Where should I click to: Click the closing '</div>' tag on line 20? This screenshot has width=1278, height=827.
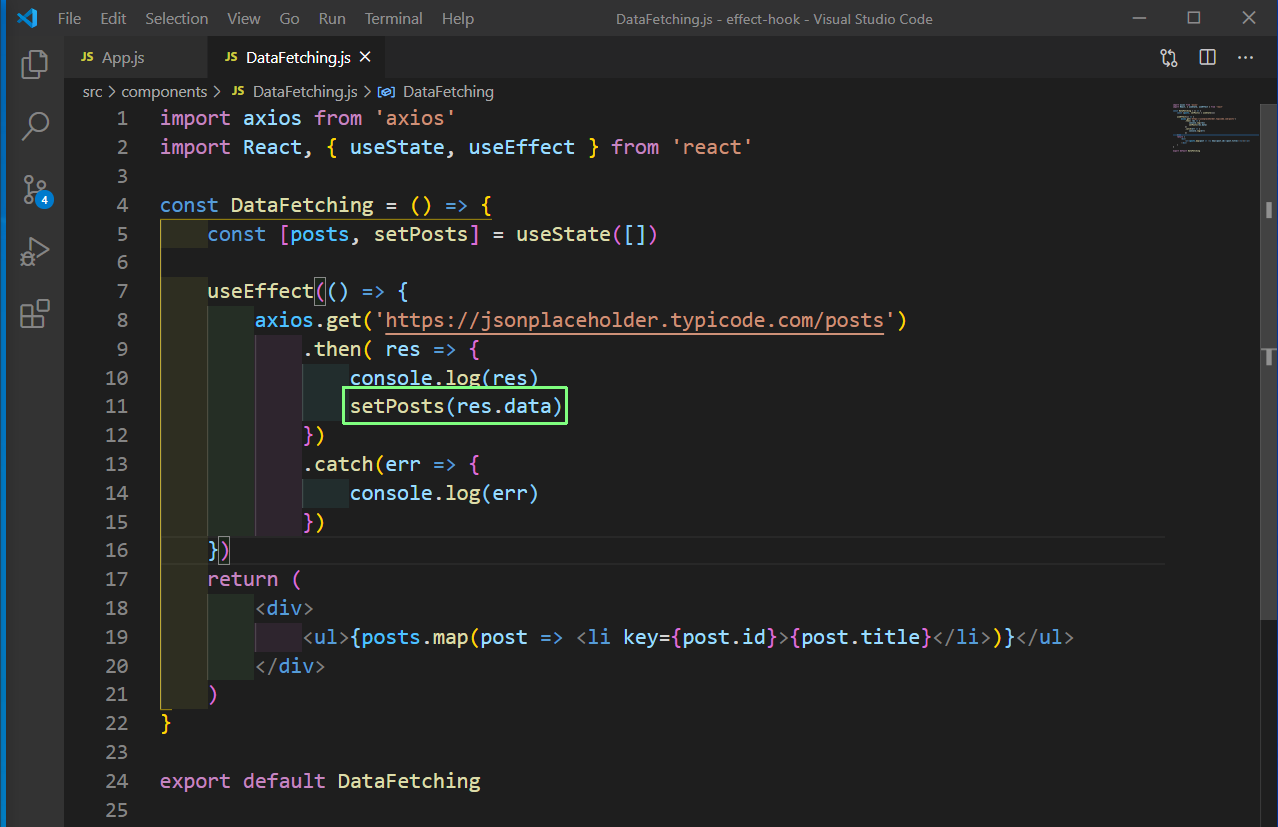(x=290, y=666)
